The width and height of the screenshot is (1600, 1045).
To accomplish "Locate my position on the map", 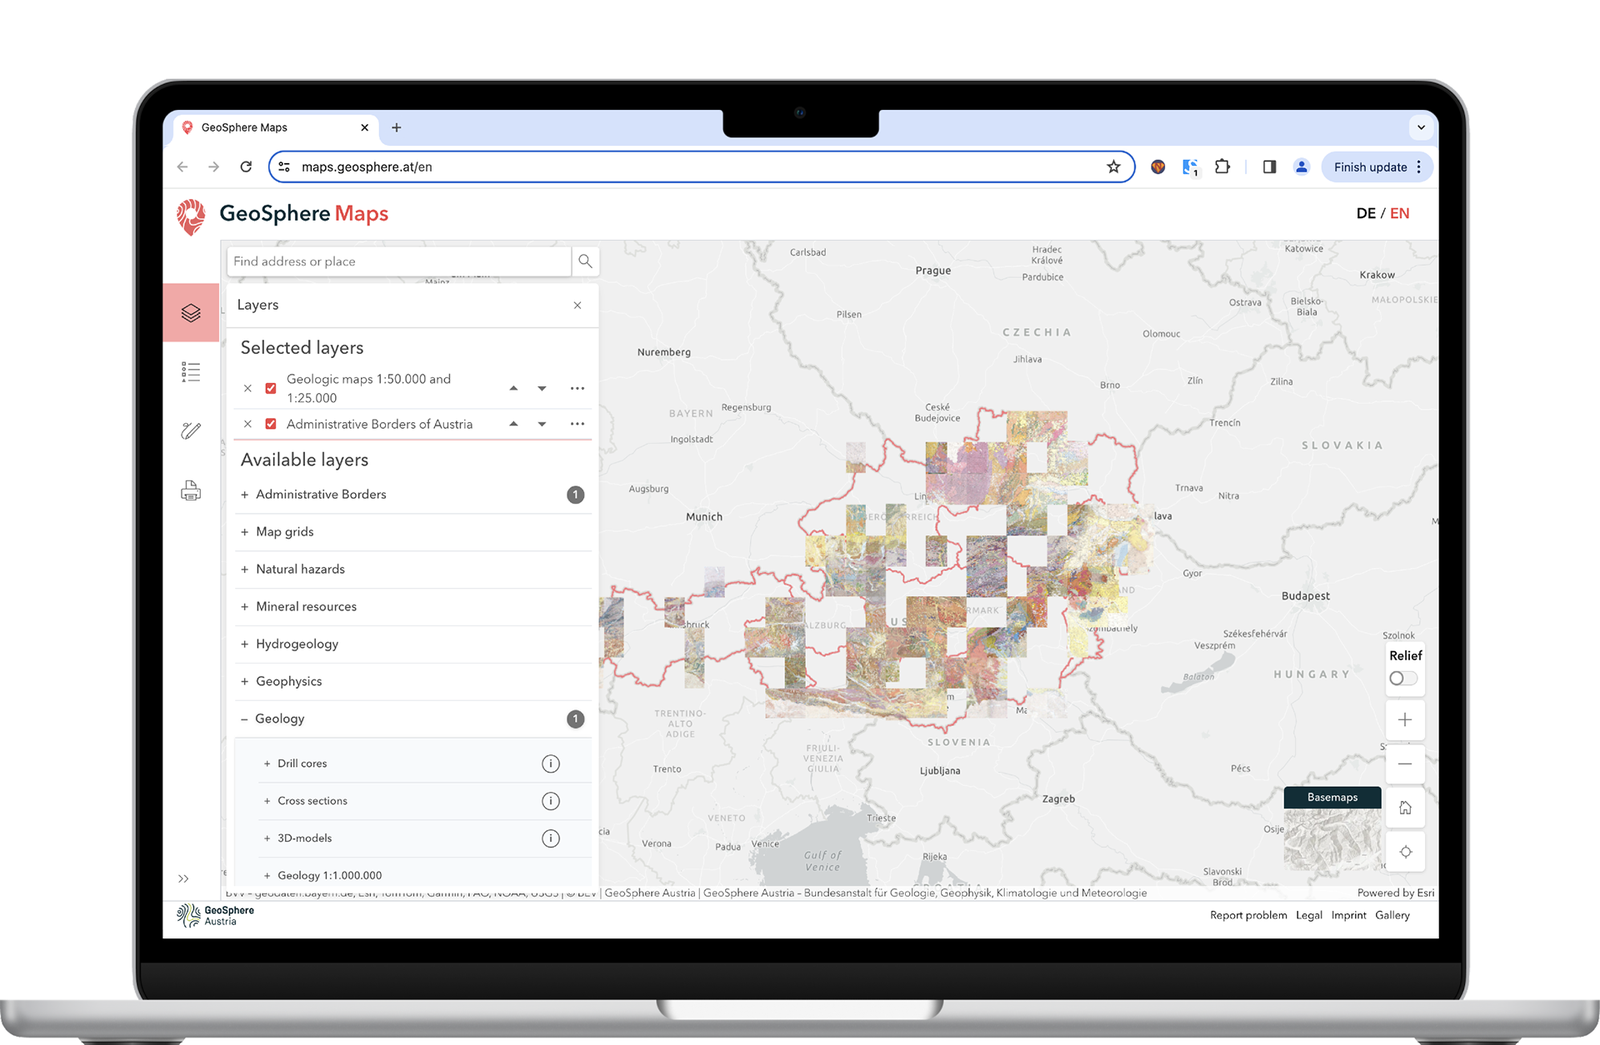I will point(1405,852).
